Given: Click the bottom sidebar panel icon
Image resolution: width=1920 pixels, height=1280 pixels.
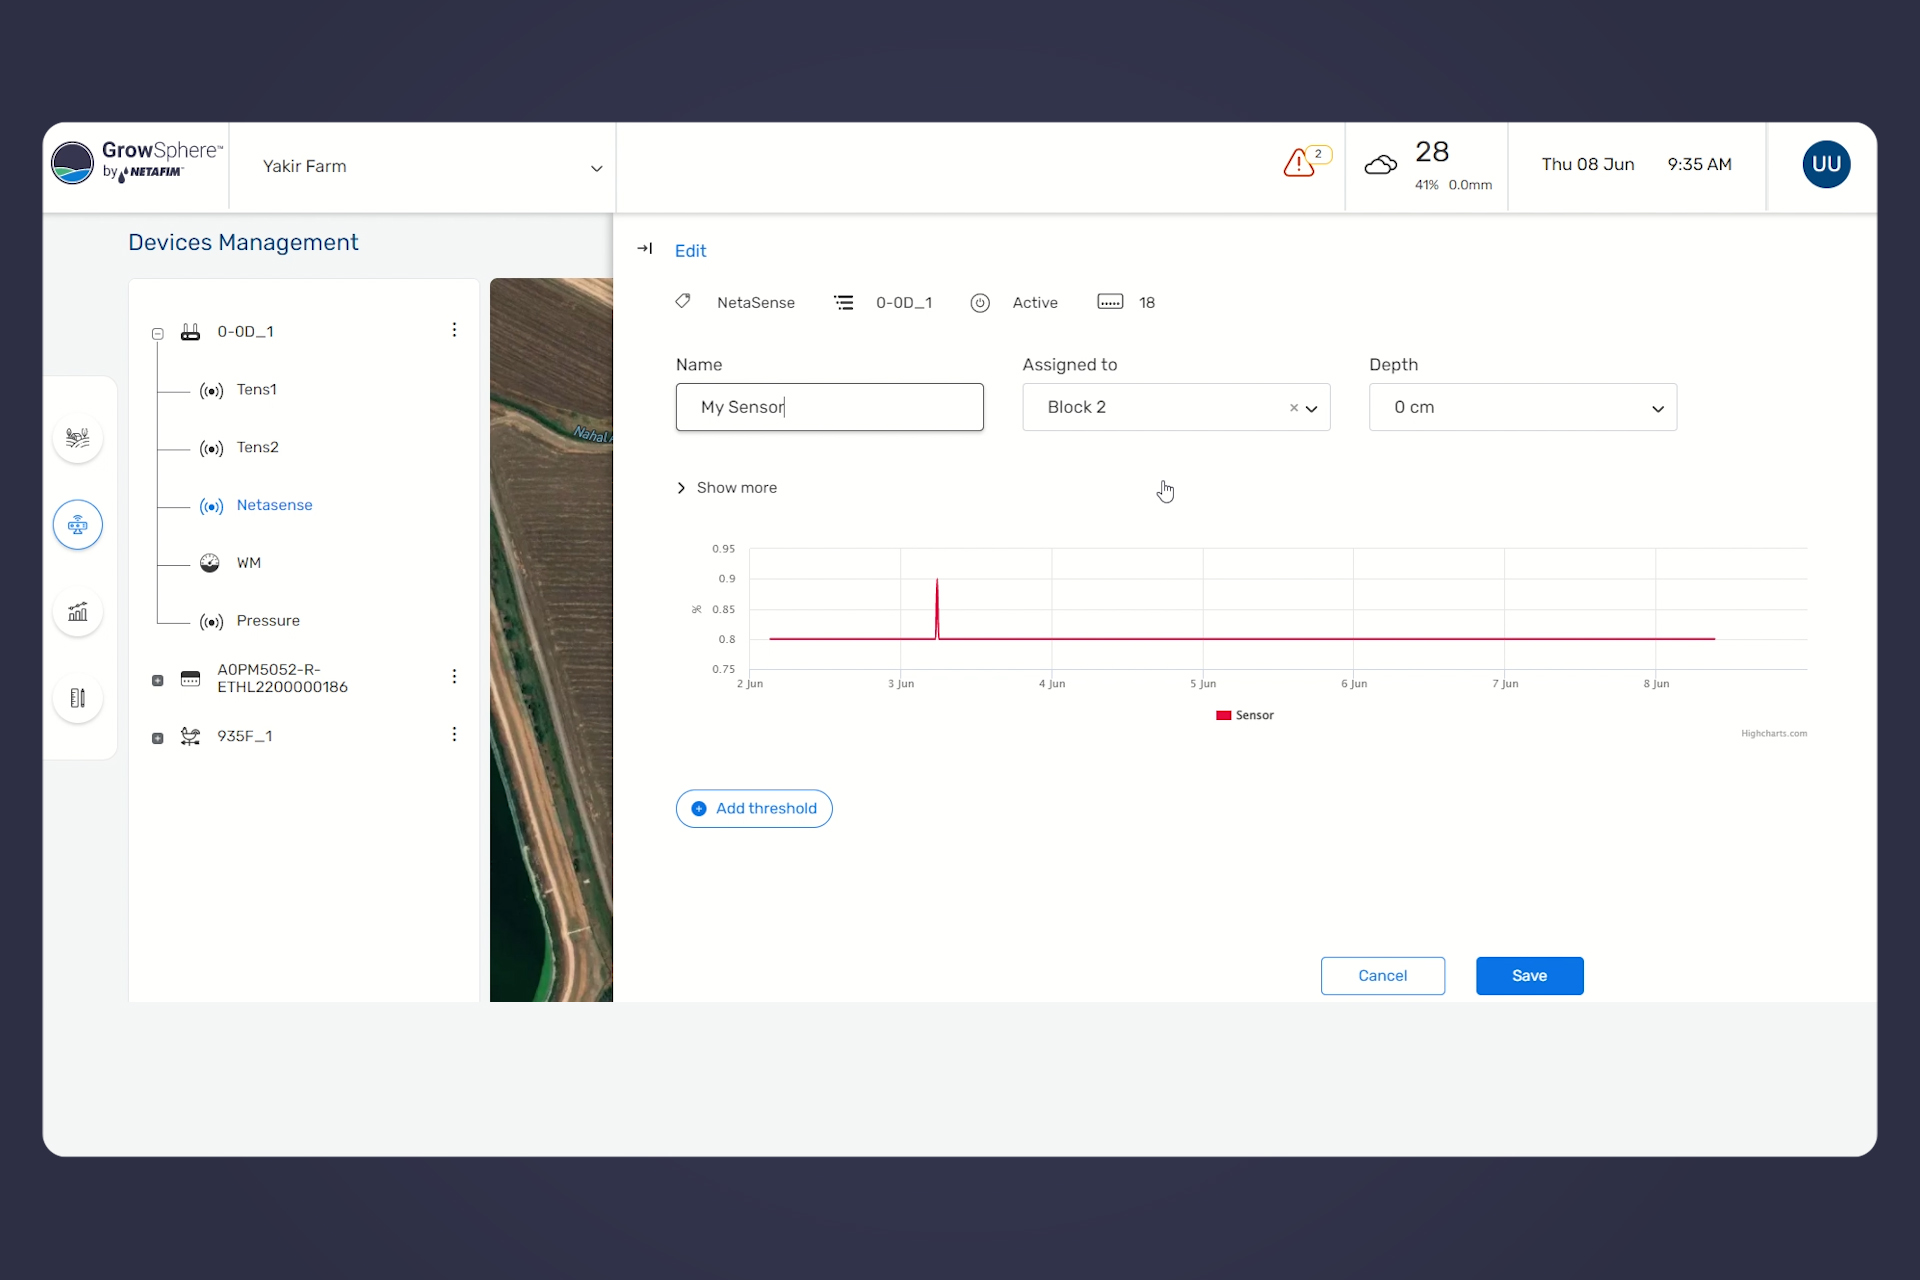Looking at the screenshot, I should (x=78, y=698).
